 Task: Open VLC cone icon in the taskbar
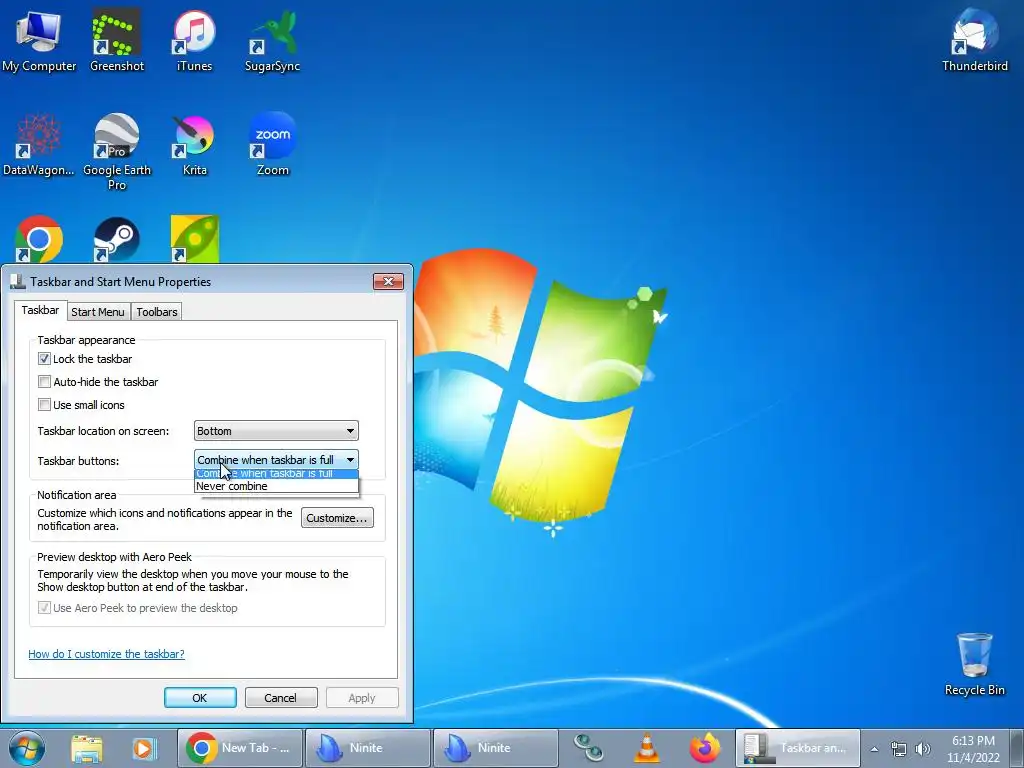[647, 748]
